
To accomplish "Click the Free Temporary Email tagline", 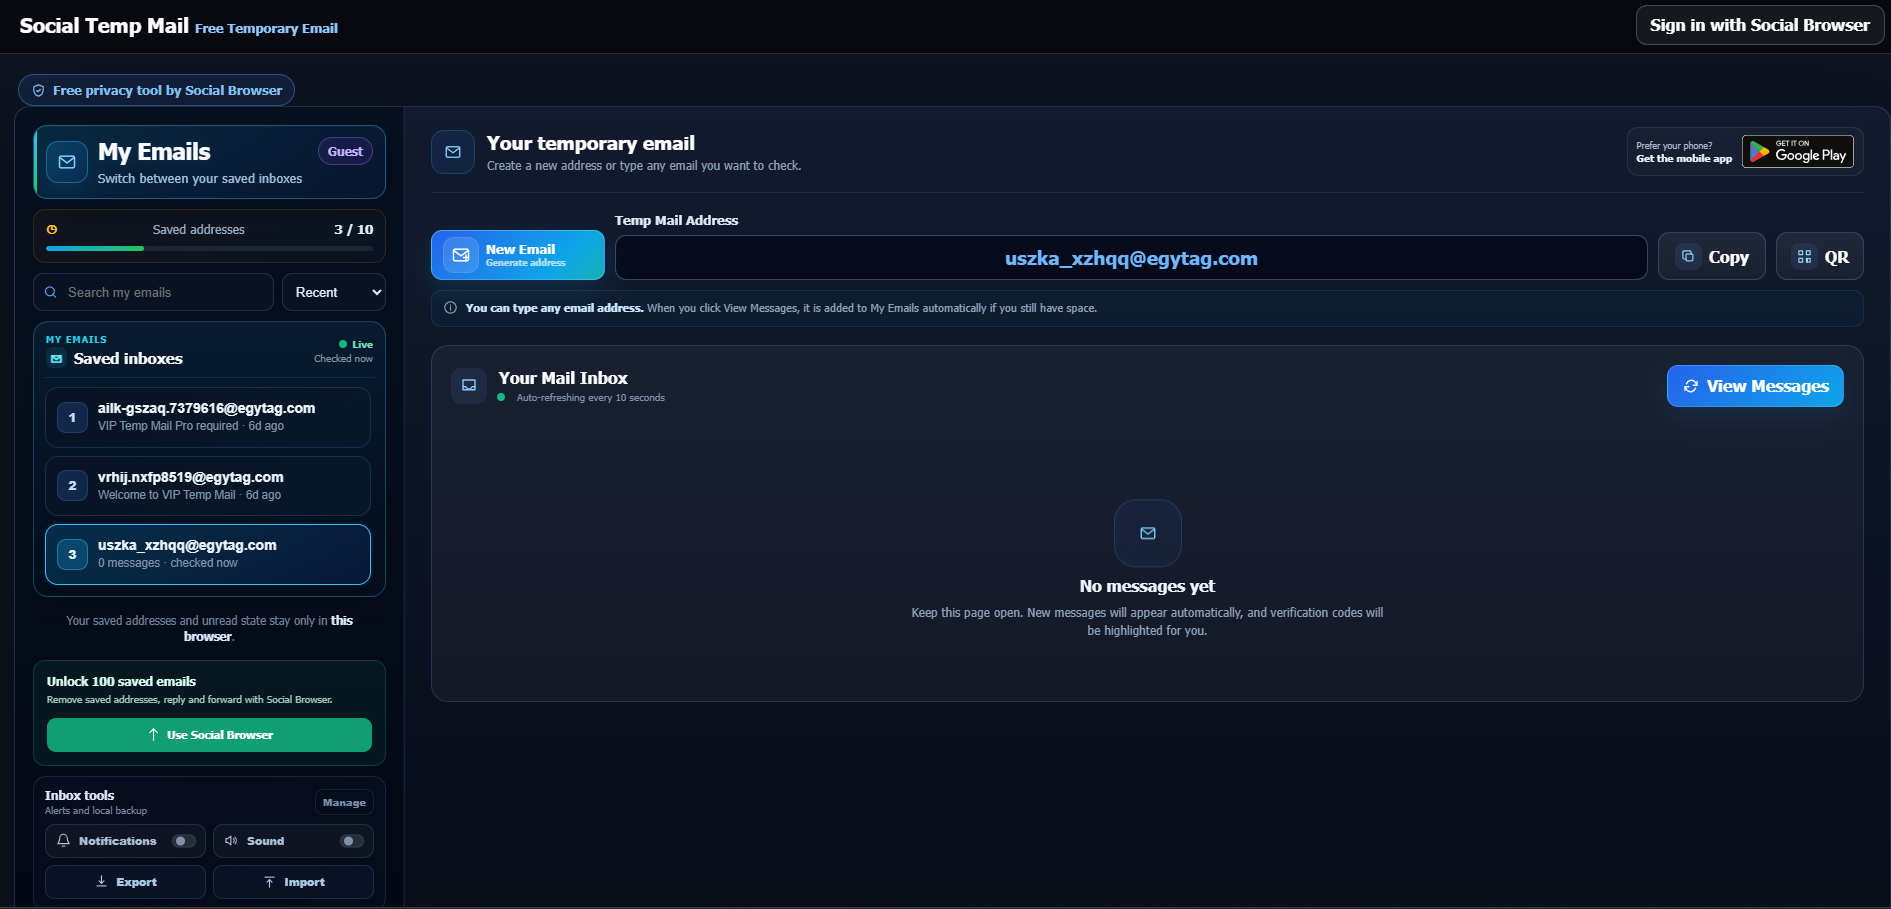I will tap(266, 28).
